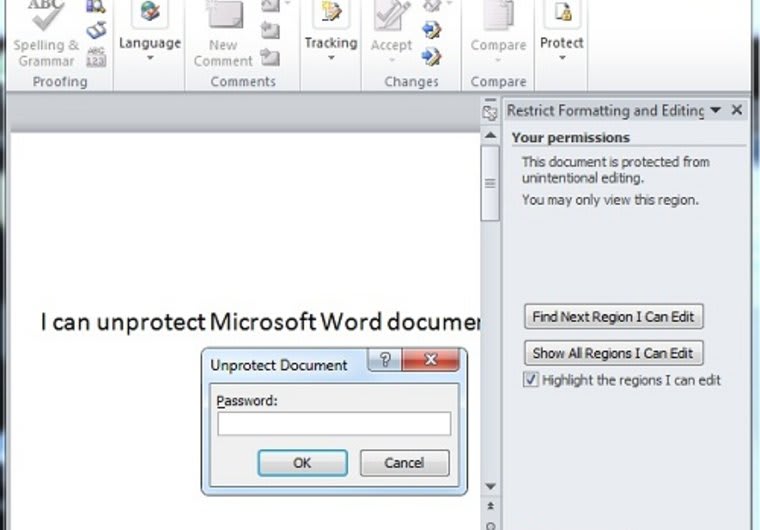Click the pane selector icon above scrollbar
This screenshot has width=760, height=530.
[x=490, y=111]
